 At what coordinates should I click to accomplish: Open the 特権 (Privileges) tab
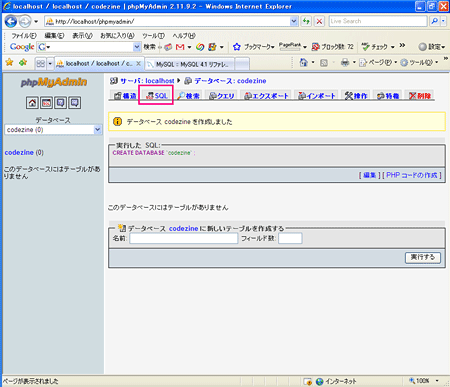tap(388, 96)
